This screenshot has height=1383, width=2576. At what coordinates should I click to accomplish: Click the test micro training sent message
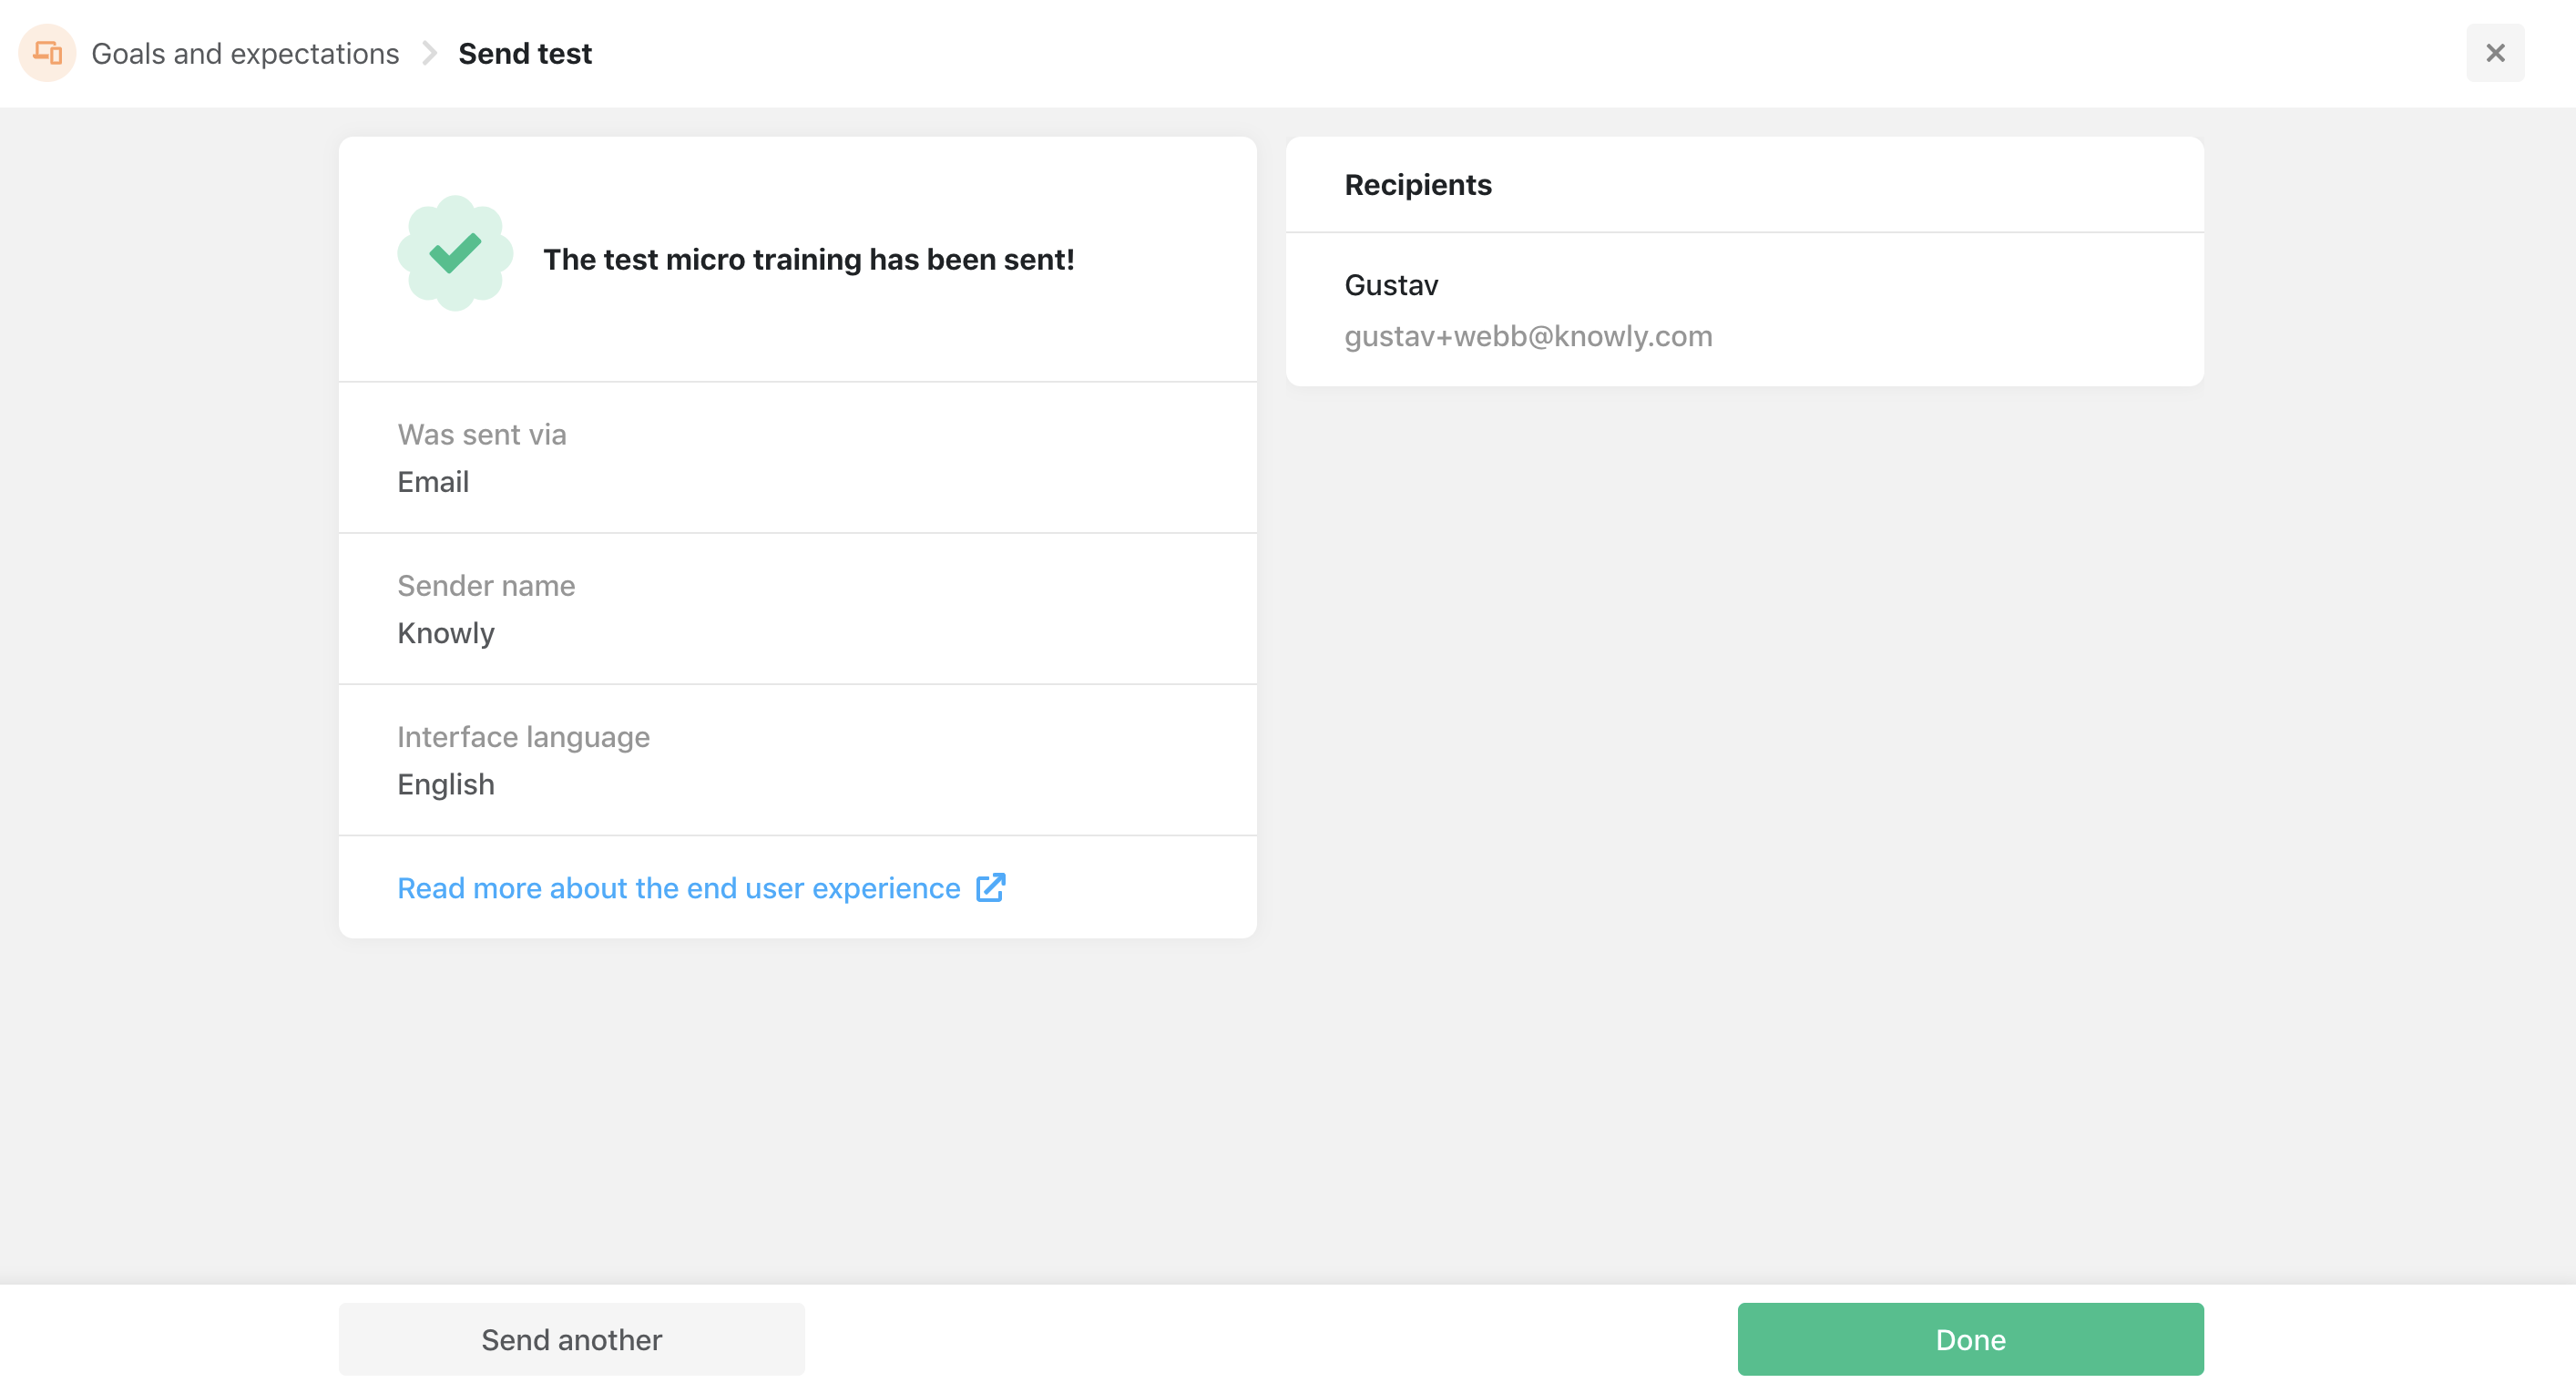(808, 260)
